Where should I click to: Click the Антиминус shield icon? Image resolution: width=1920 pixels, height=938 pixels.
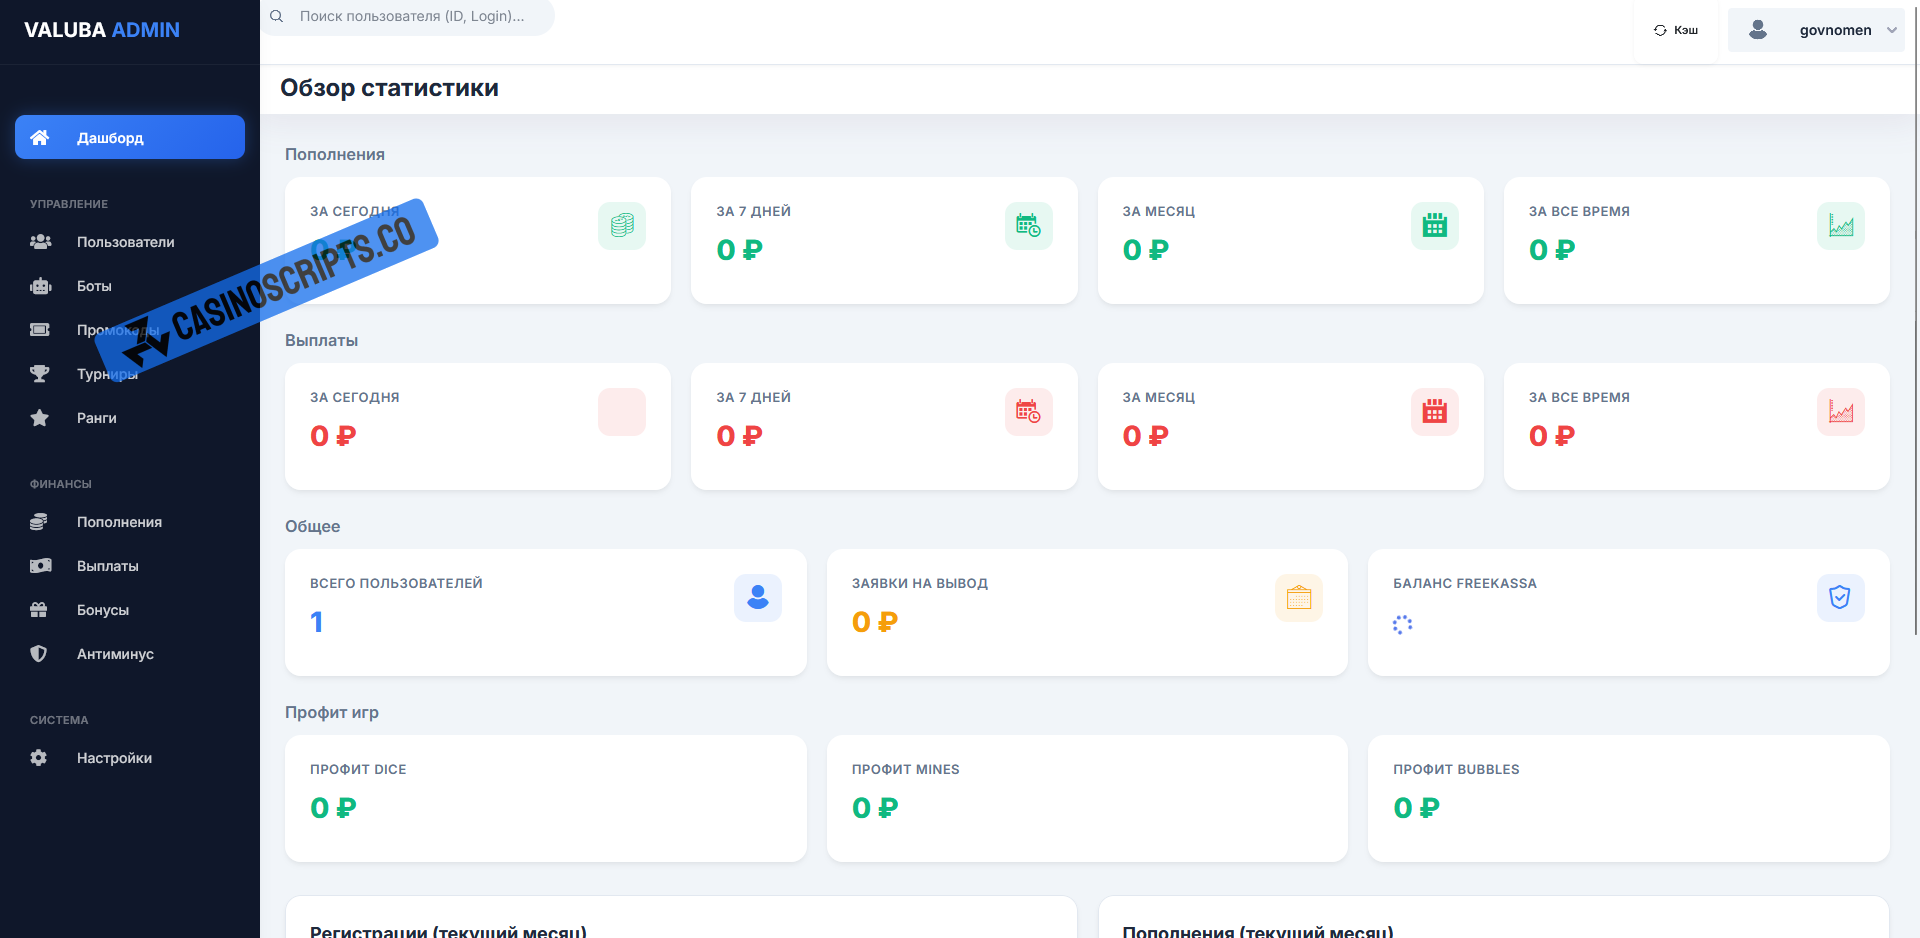click(x=39, y=654)
